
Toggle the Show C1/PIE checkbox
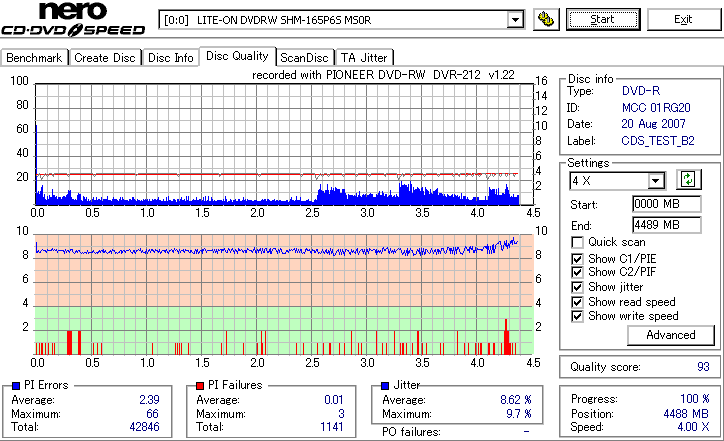pyautogui.click(x=577, y=259)
